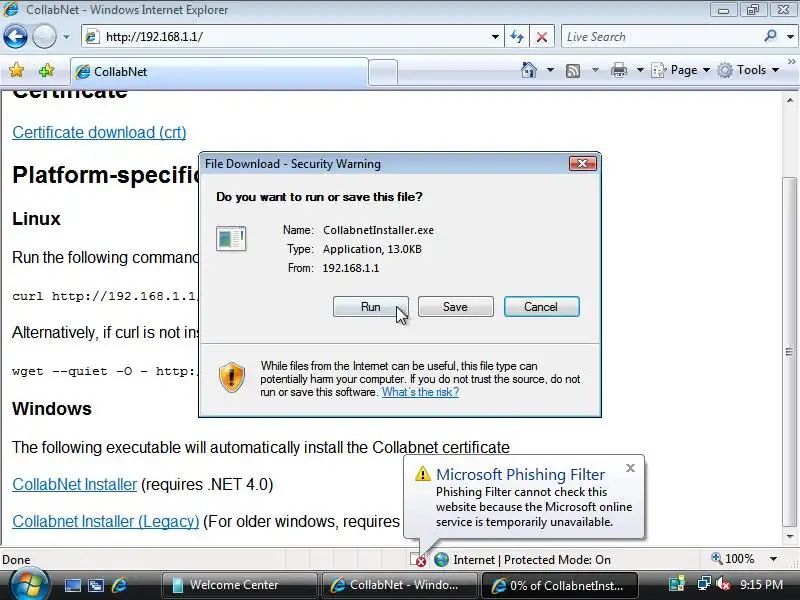Click the phishing filter status bar icon
Screen dimensions: 800x600
pyautogui.click(x=418, y=560)
